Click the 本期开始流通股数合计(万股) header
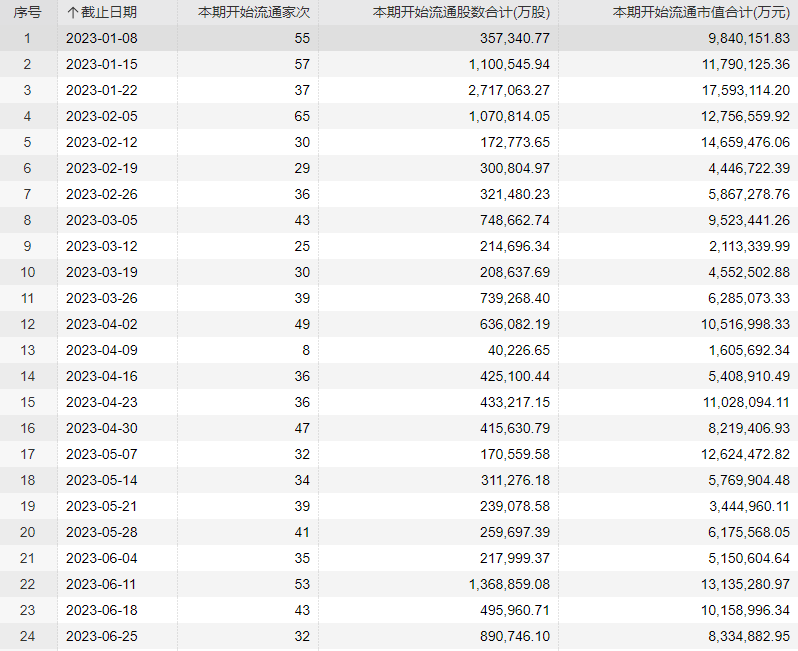 coord(461,12)
